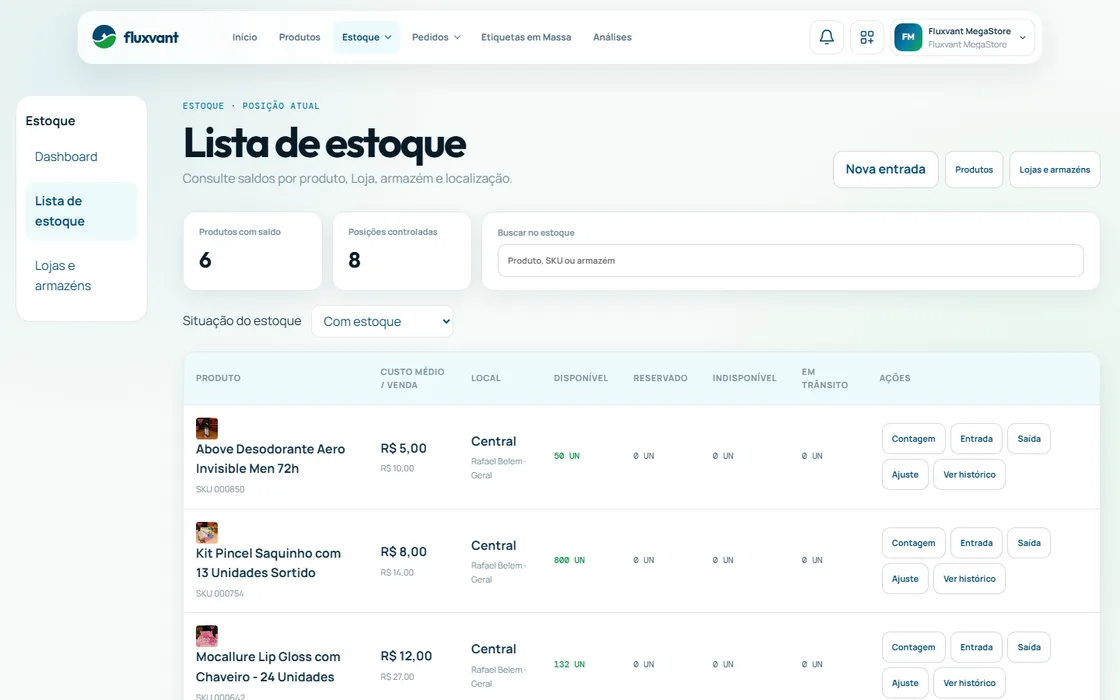Click the fluxvant logo
This screenshot has height=700, width=1120.
click(x=136, y=37)
